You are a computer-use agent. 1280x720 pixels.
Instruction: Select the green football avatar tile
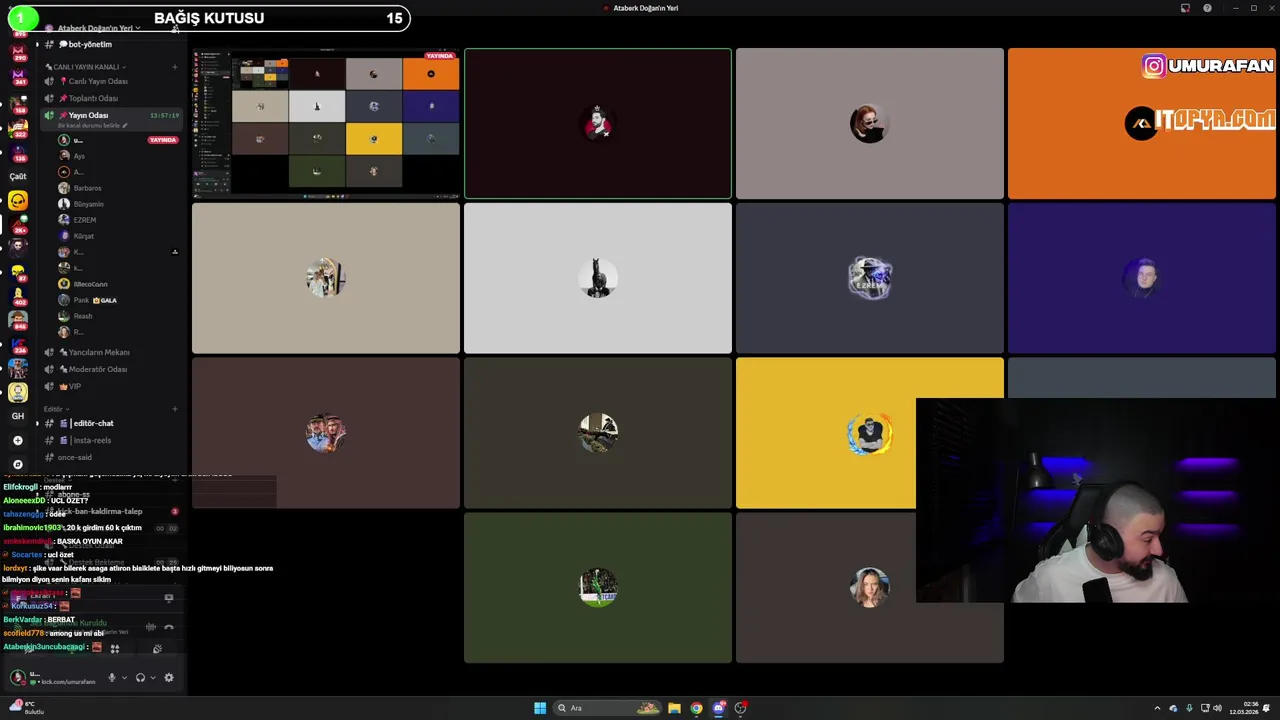[598, 588]
